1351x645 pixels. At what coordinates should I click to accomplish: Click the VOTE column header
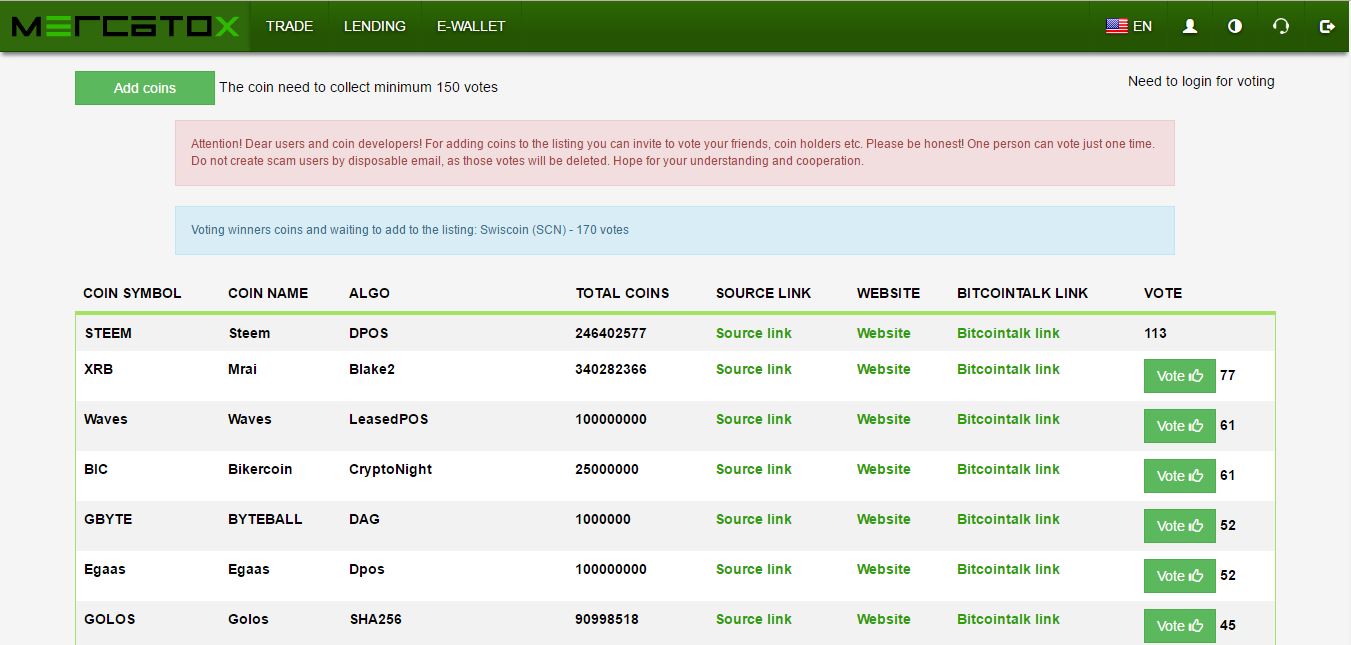(1163, 293)
